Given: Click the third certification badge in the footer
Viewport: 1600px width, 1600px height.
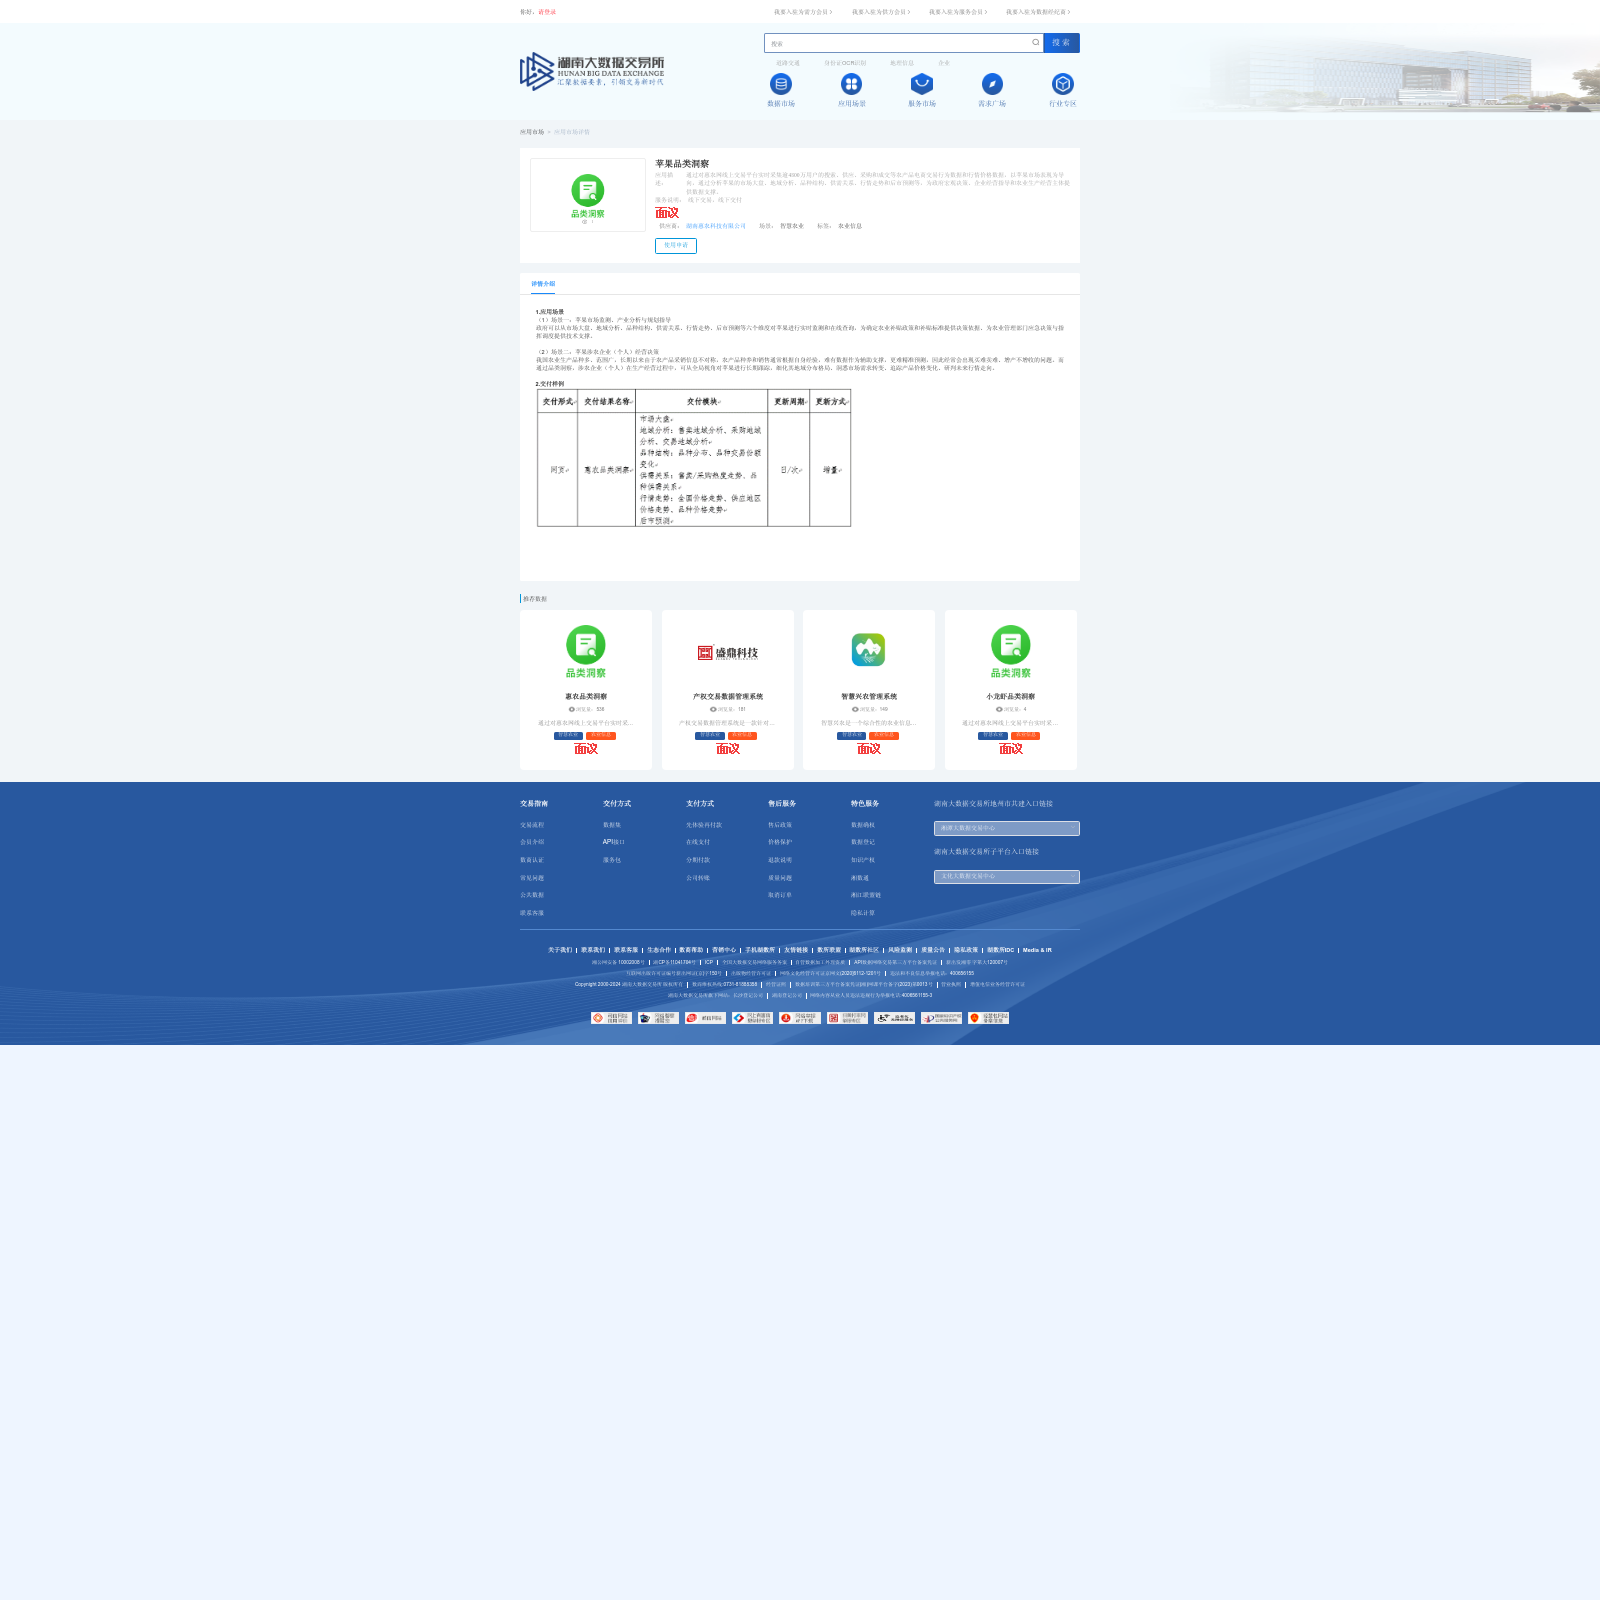Looking at the screenshot, I should tap(705, 1018).
